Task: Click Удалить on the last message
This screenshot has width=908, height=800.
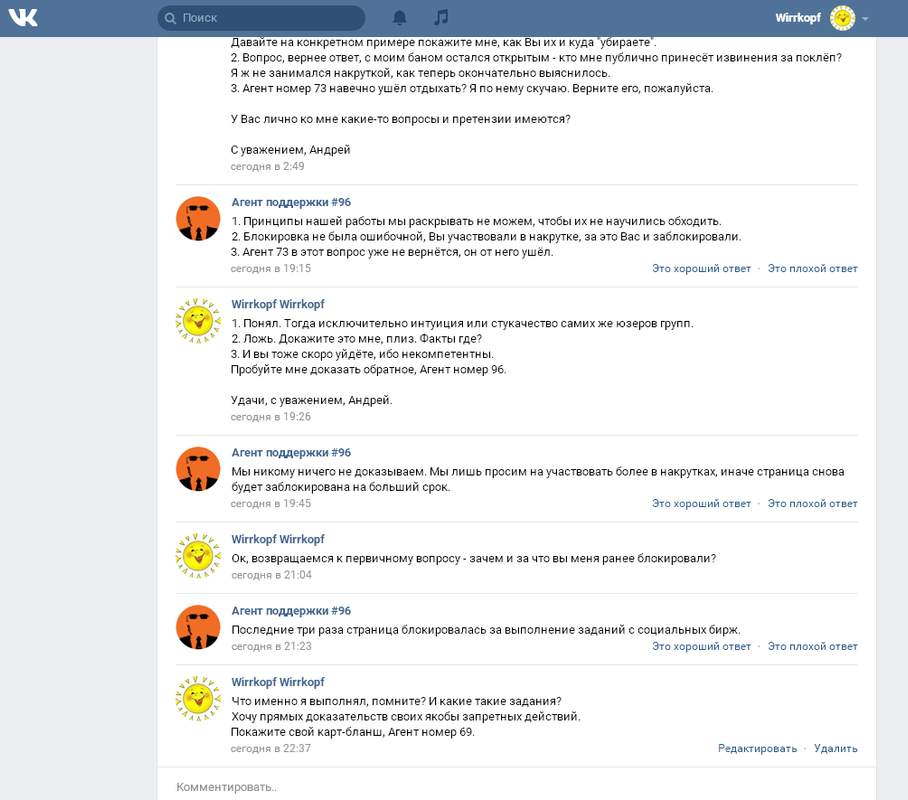Action: (x=836, y=748)
